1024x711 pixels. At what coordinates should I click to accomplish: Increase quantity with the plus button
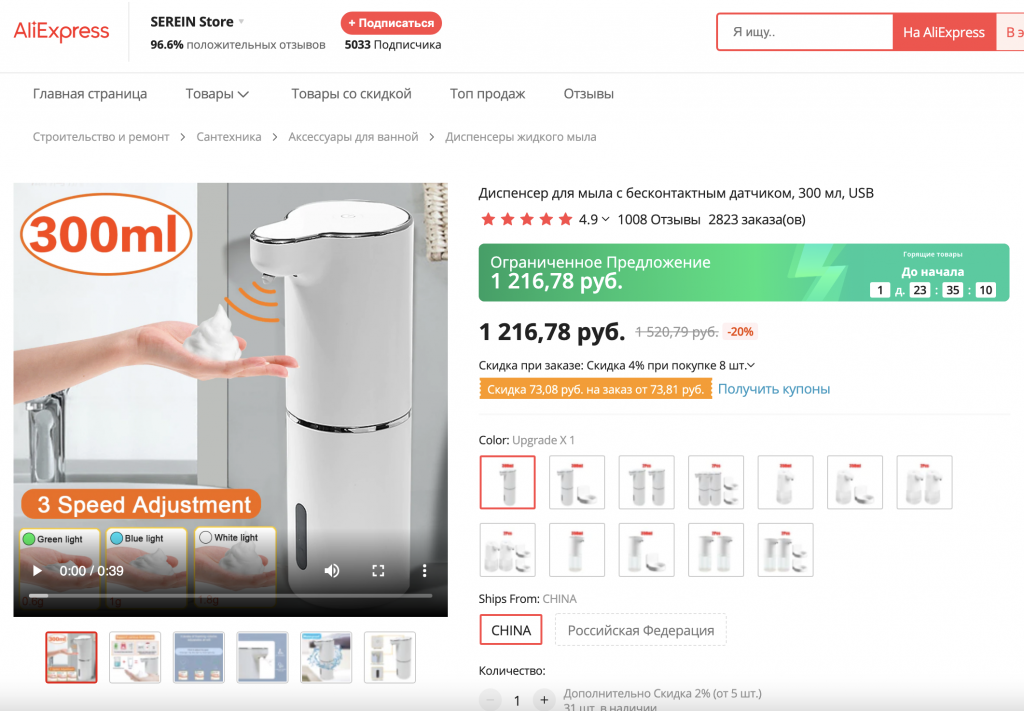[543, 700]
